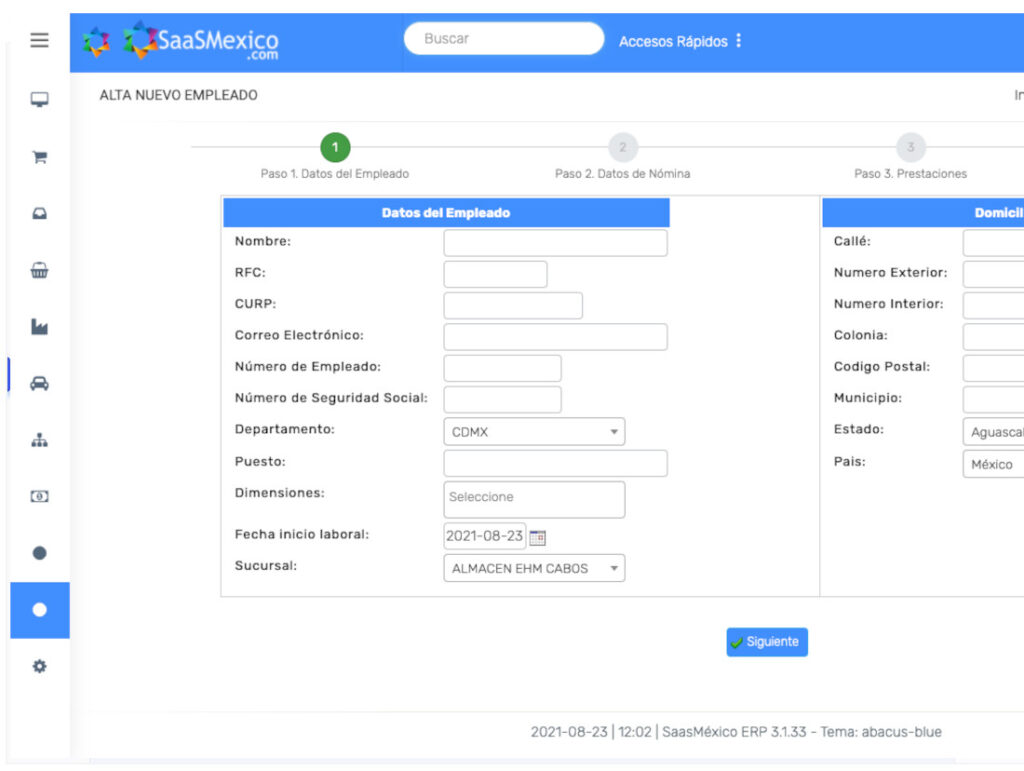1024x771 pixels.
Task: Open the shopping cart sidebar section
Action: [x=39, y=157]
